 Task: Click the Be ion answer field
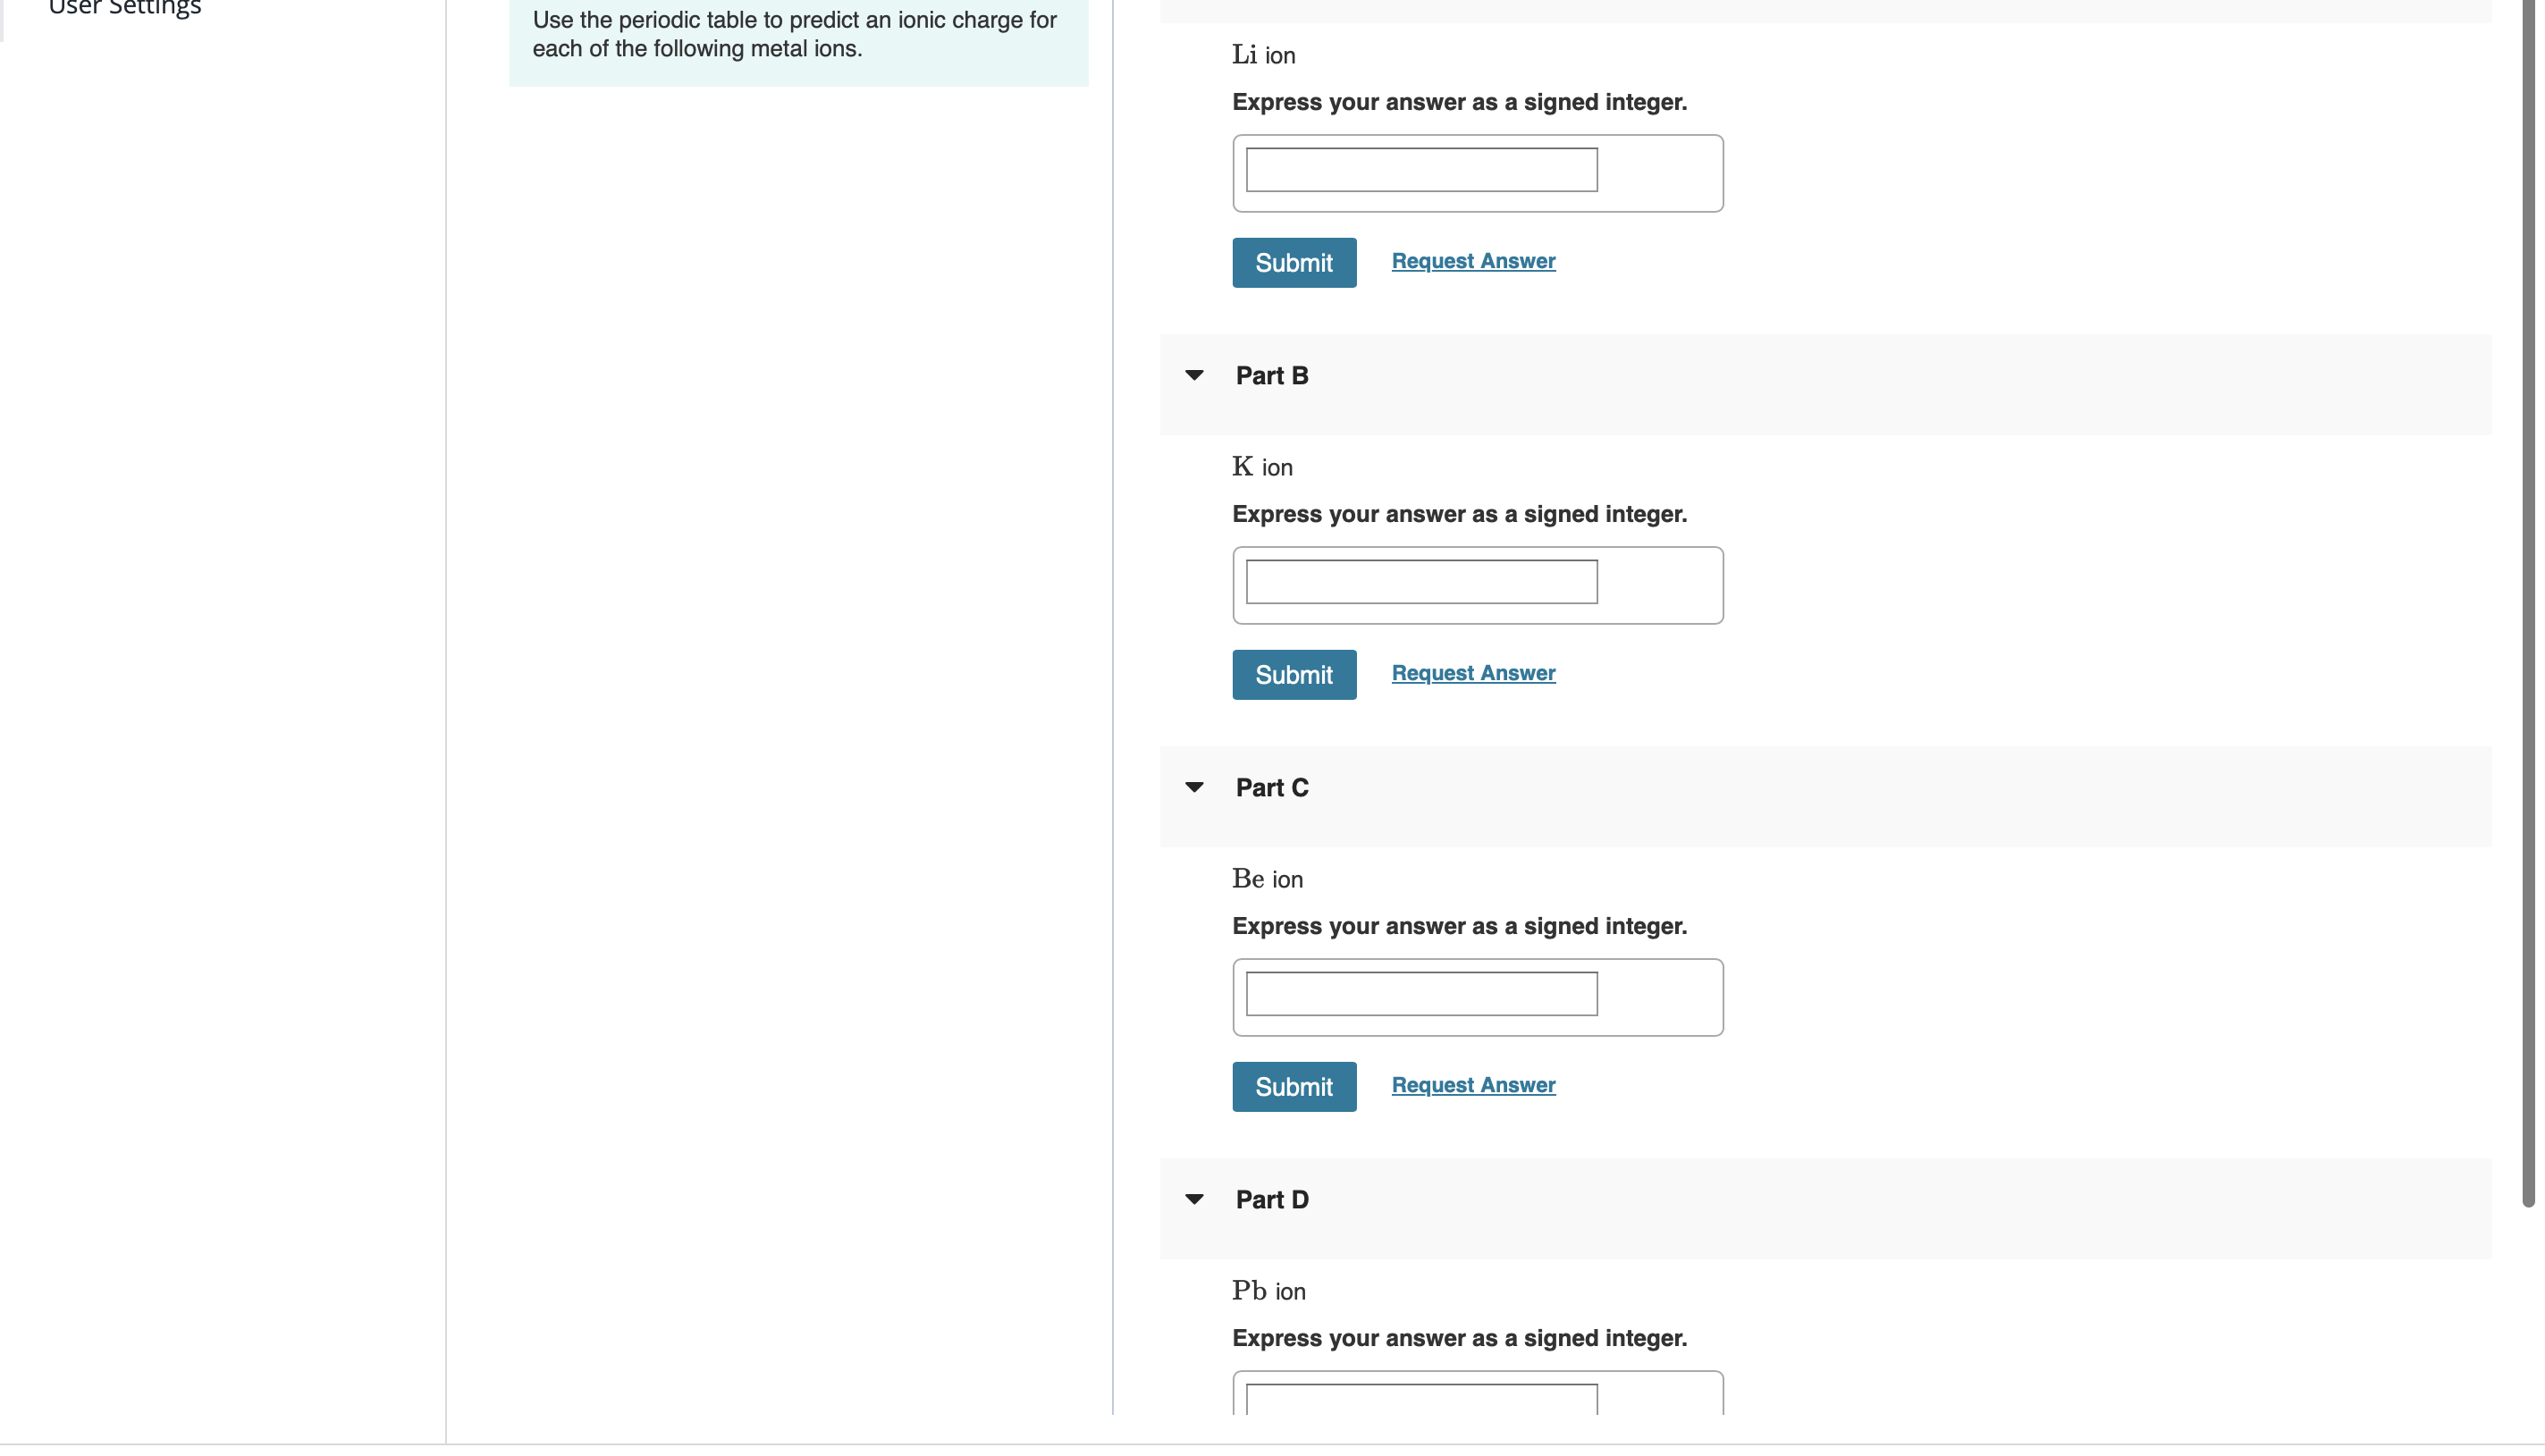click(1421, 994)
